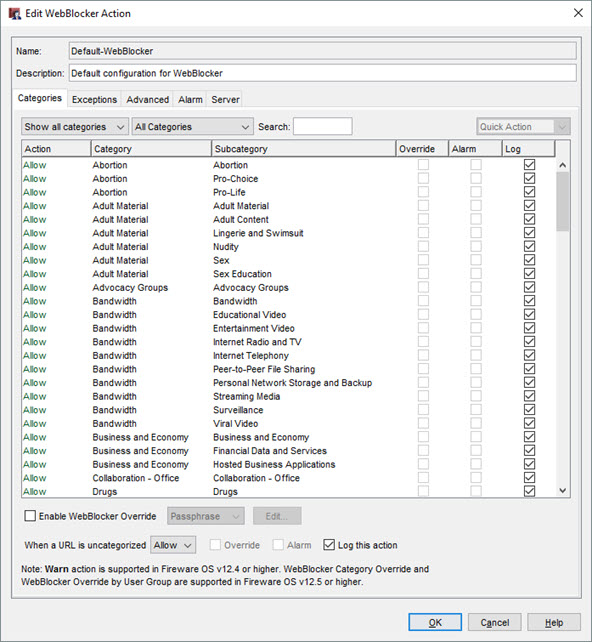
Task: Check Alarm for Surveillance row
Action: [476, 410]
